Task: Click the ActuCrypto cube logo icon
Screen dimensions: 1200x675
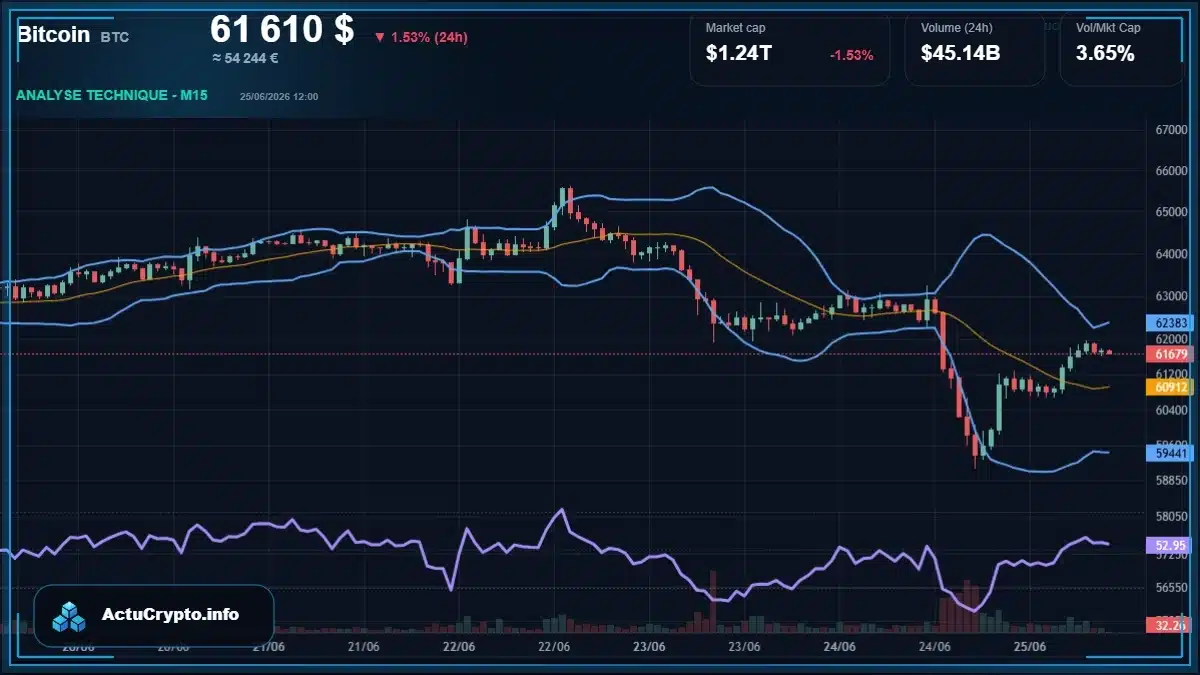Action: coord(70,615)
